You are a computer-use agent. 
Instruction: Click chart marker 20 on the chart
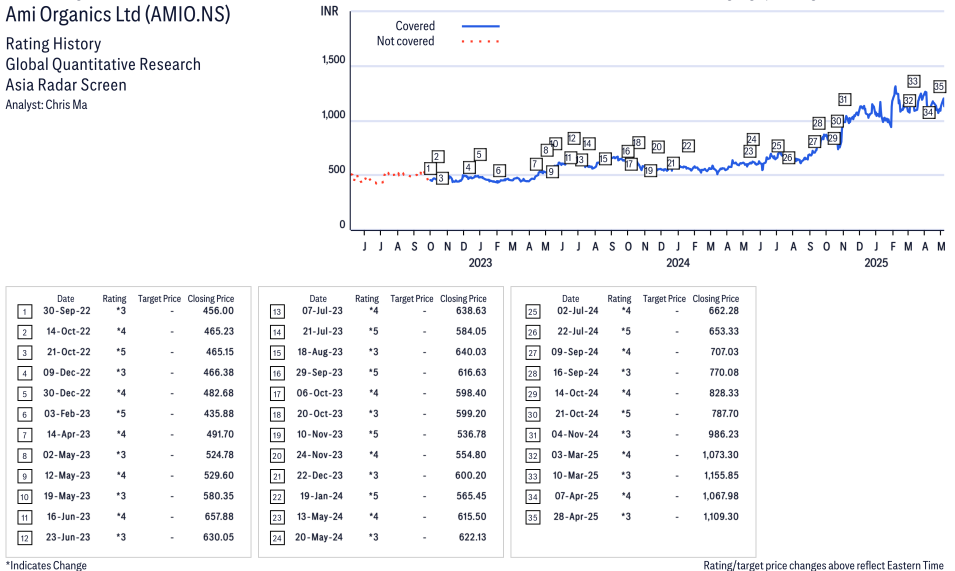click(657, 147)
